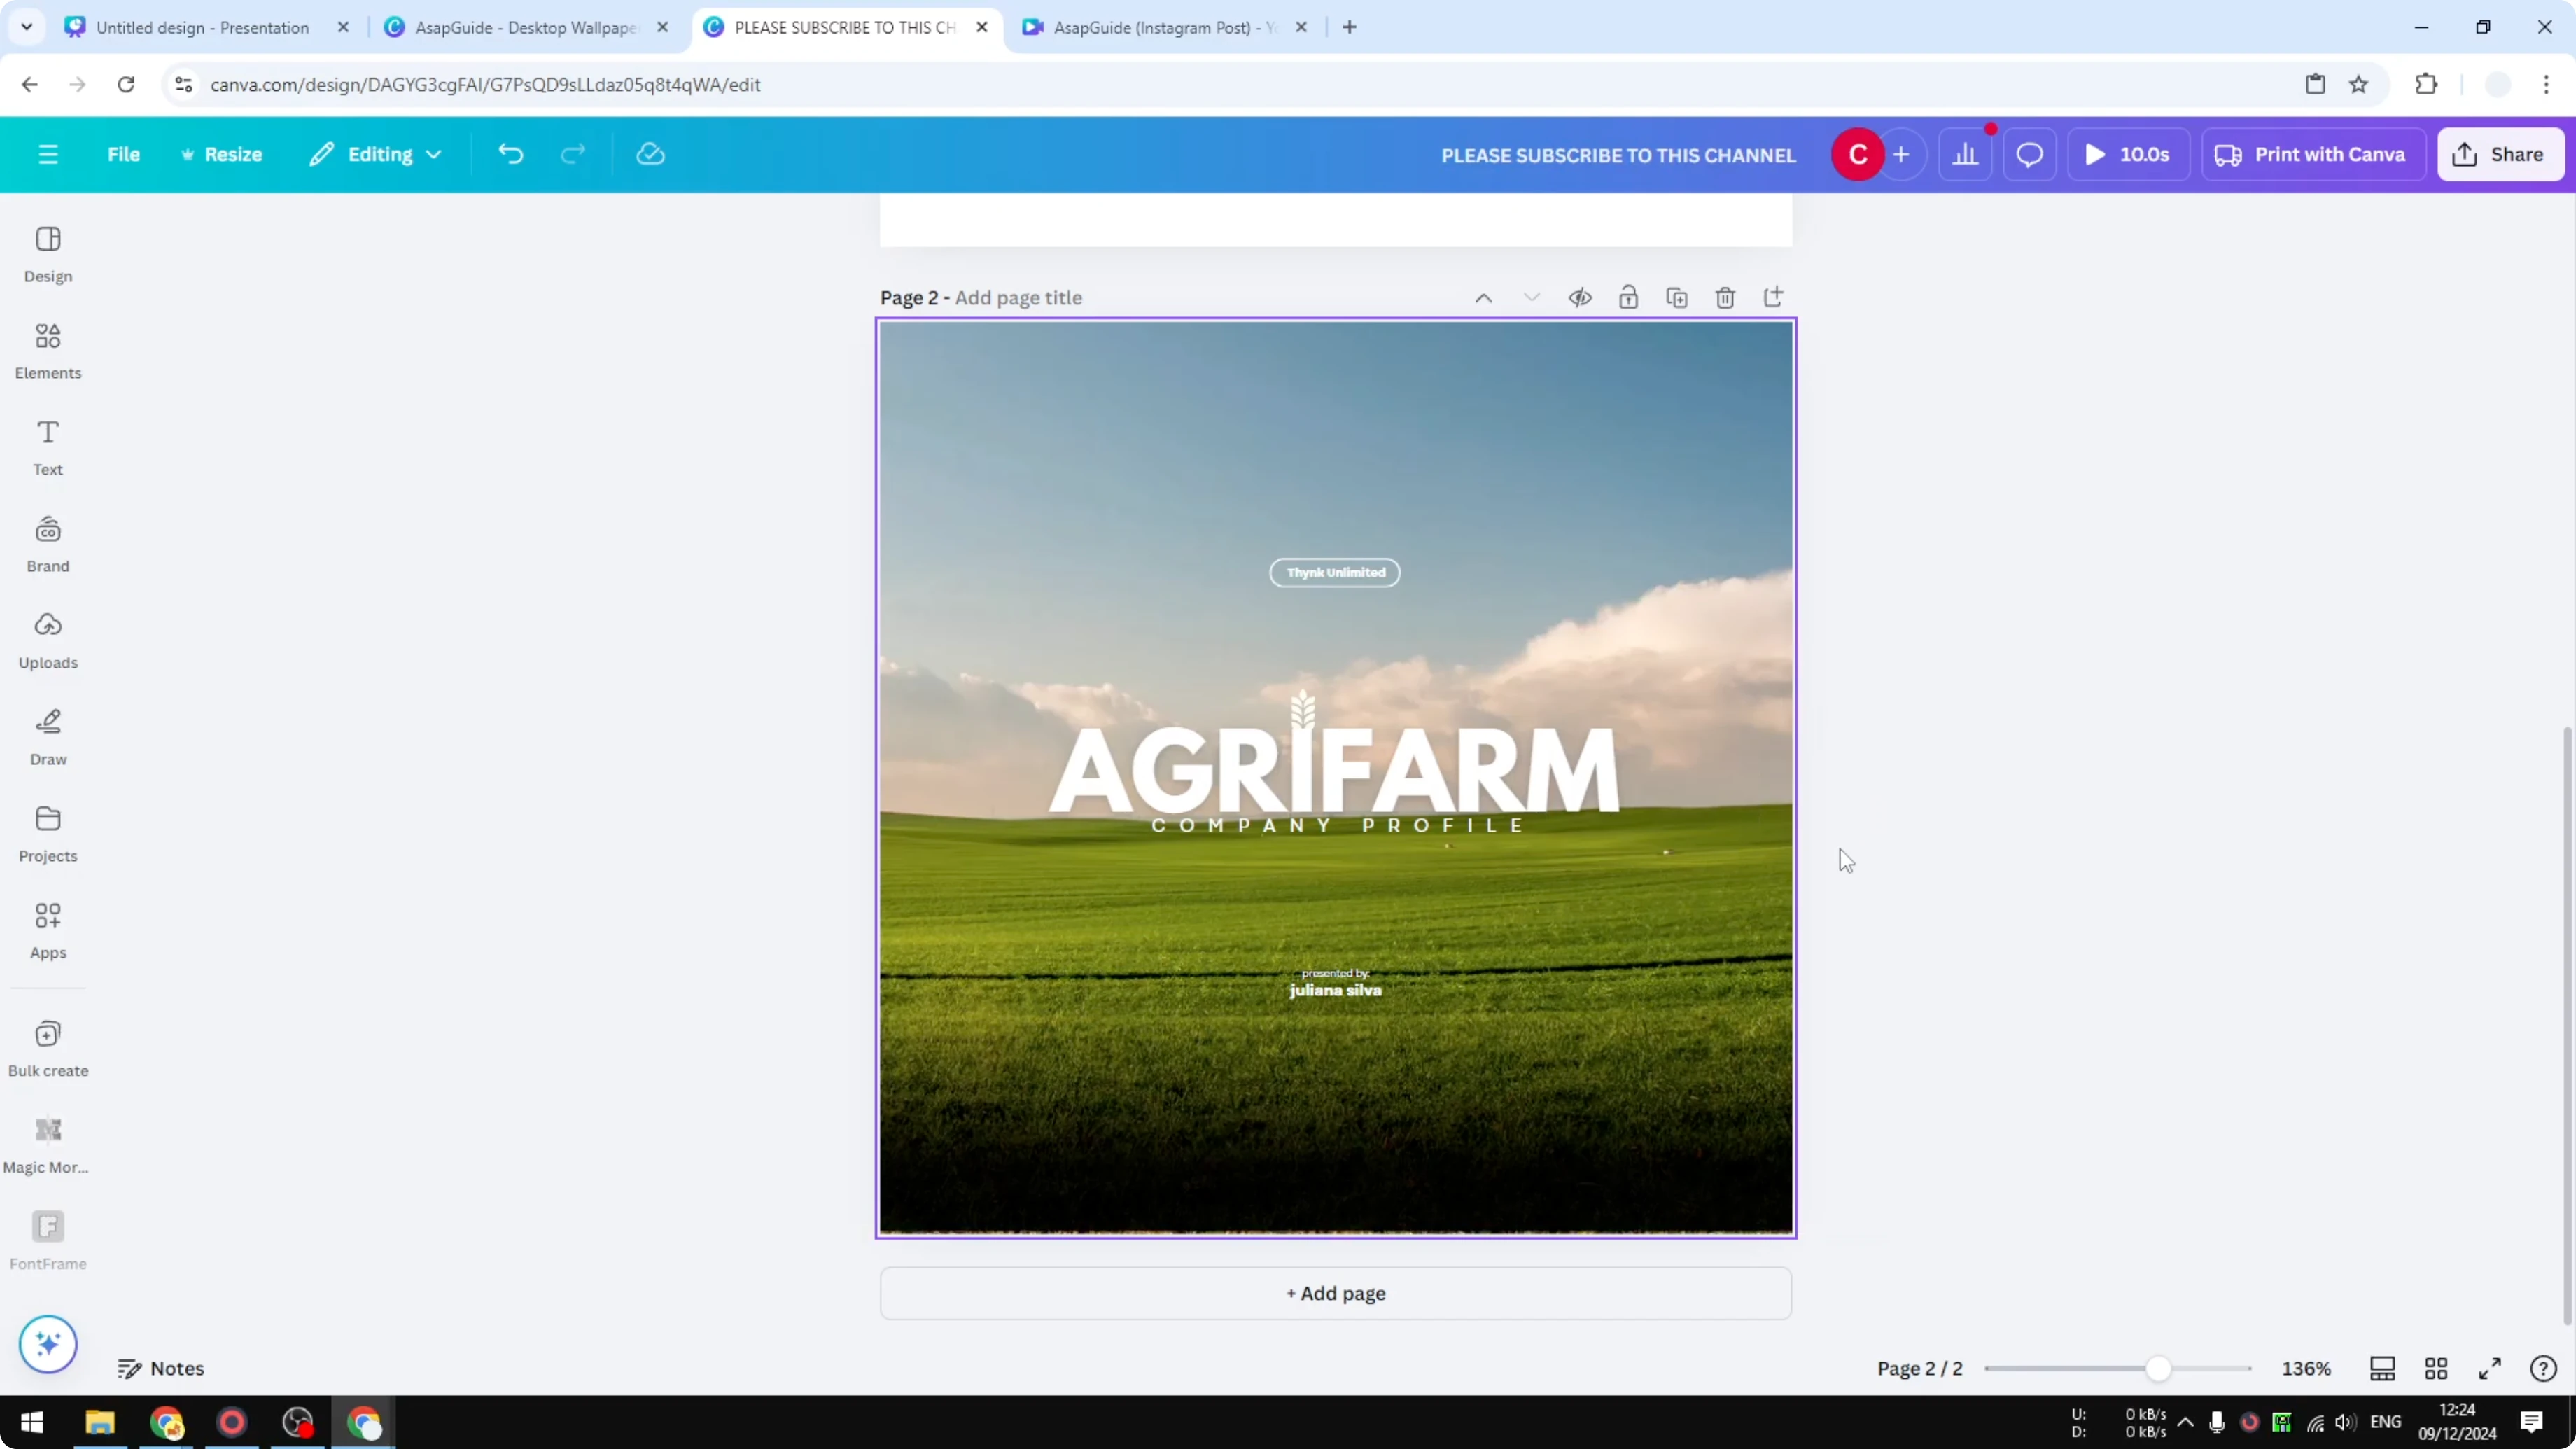Open the File menu

click(x=124, y=153)
